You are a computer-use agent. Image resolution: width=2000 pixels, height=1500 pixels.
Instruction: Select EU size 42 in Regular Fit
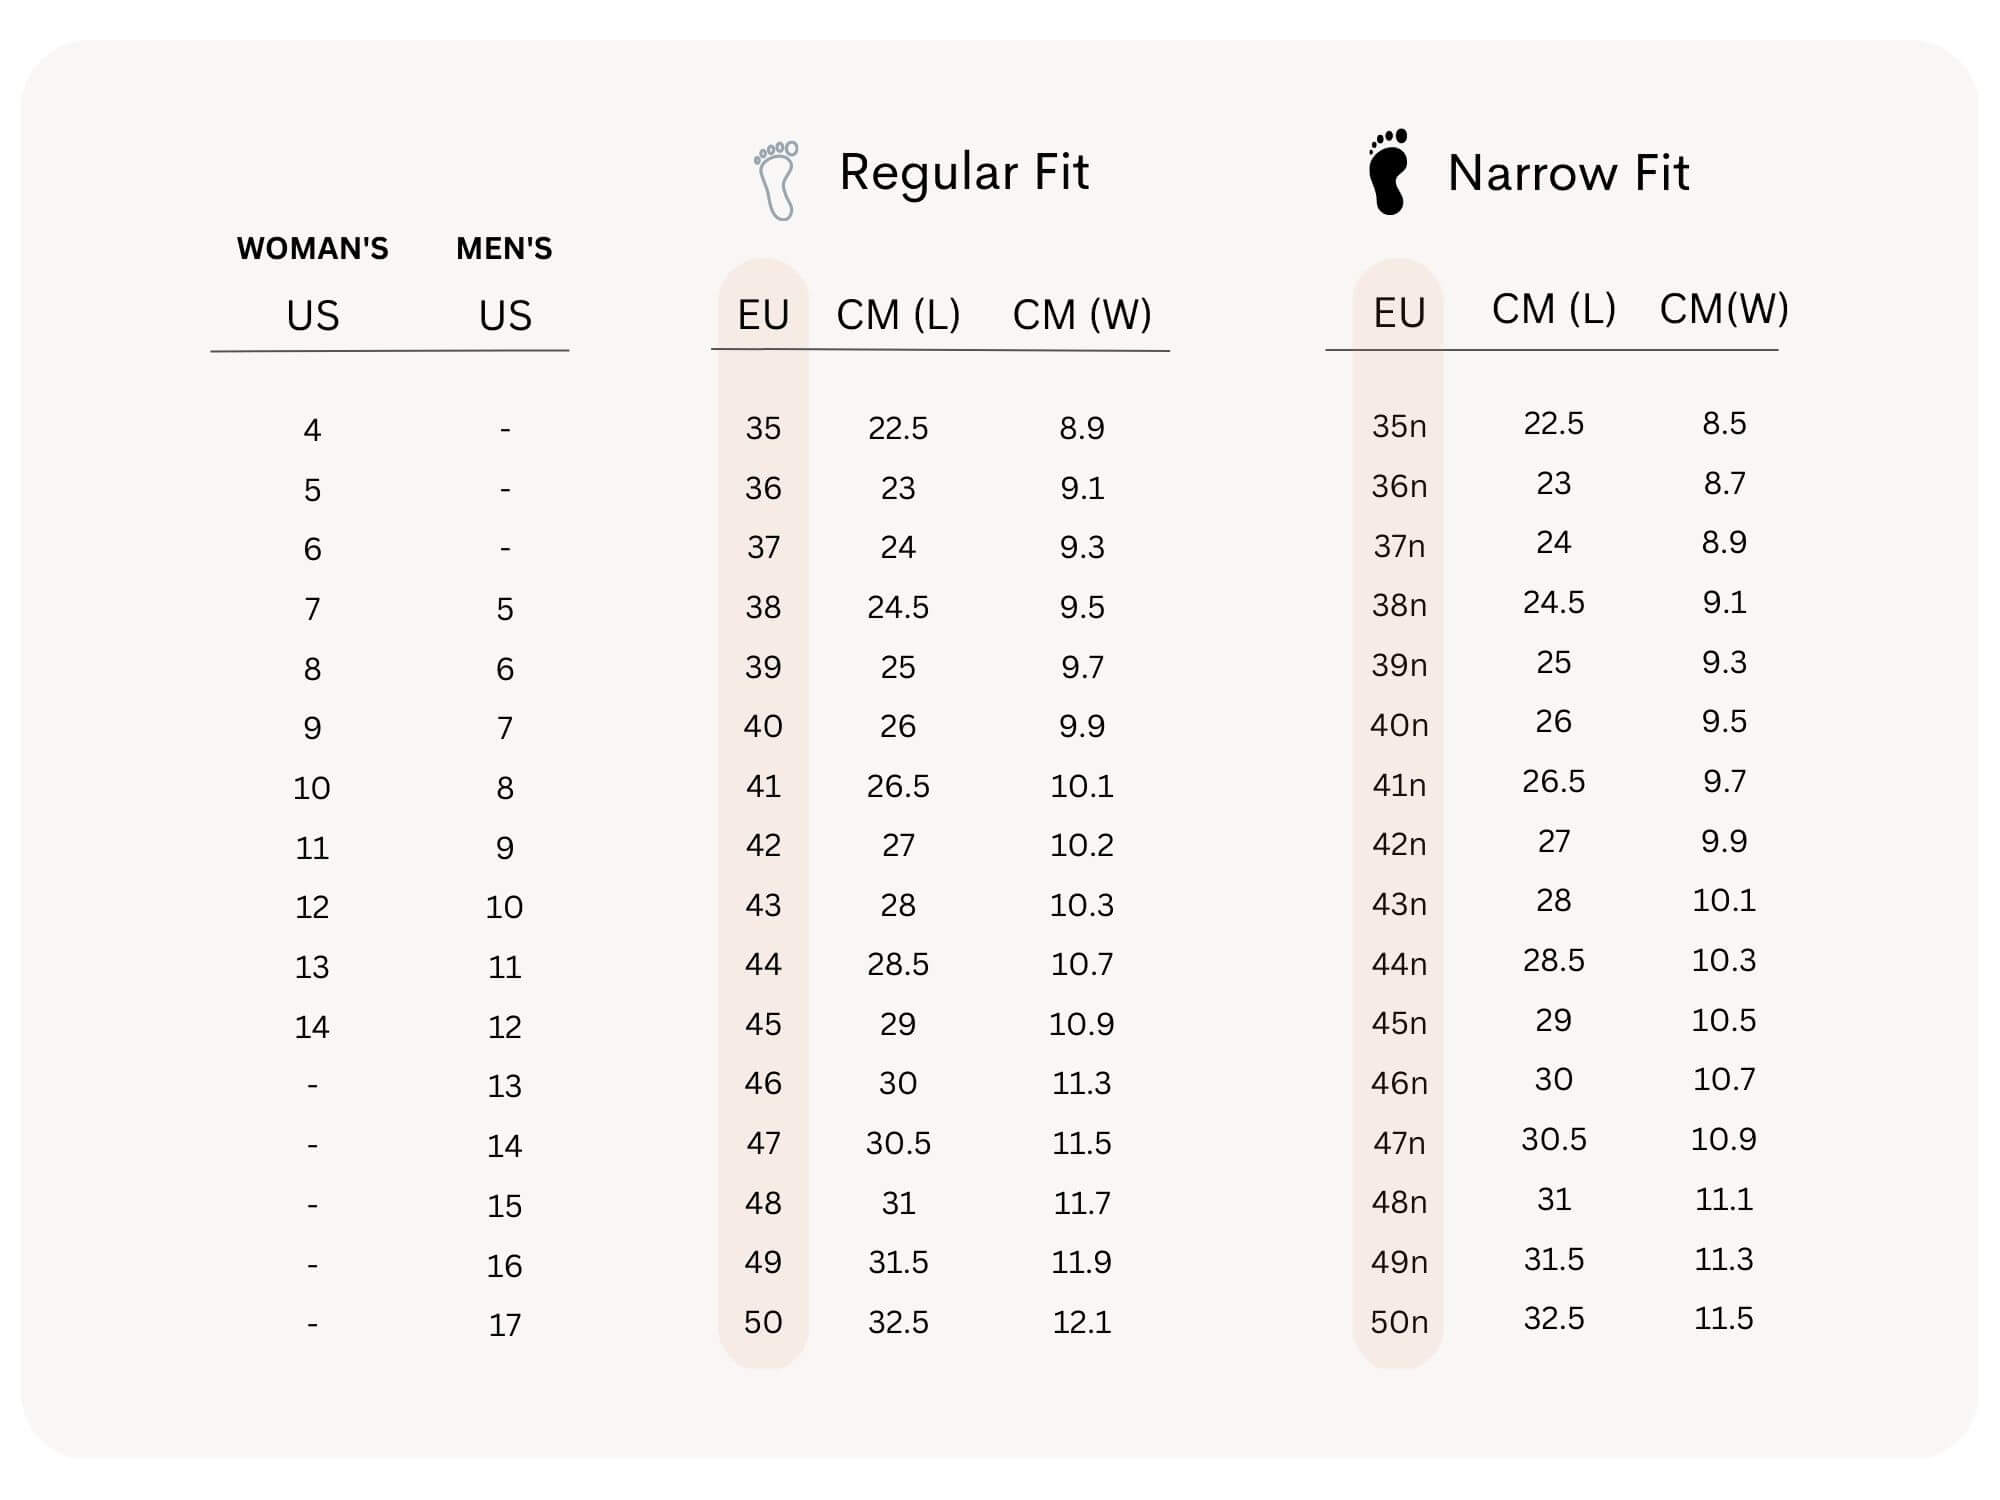(x=763, y=845)
